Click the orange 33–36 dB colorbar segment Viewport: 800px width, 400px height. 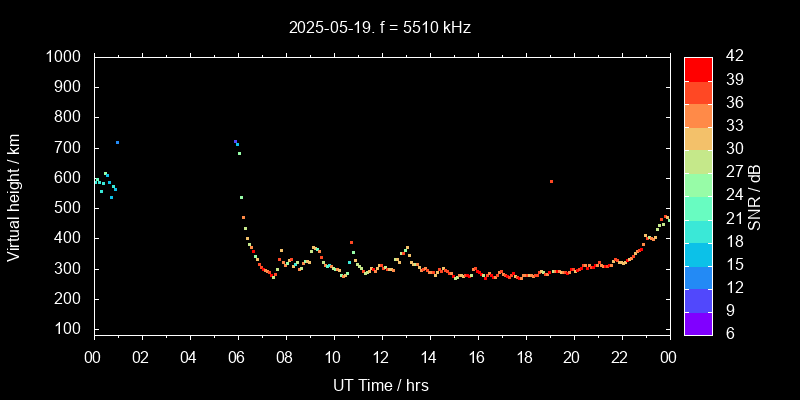[698, 114]
